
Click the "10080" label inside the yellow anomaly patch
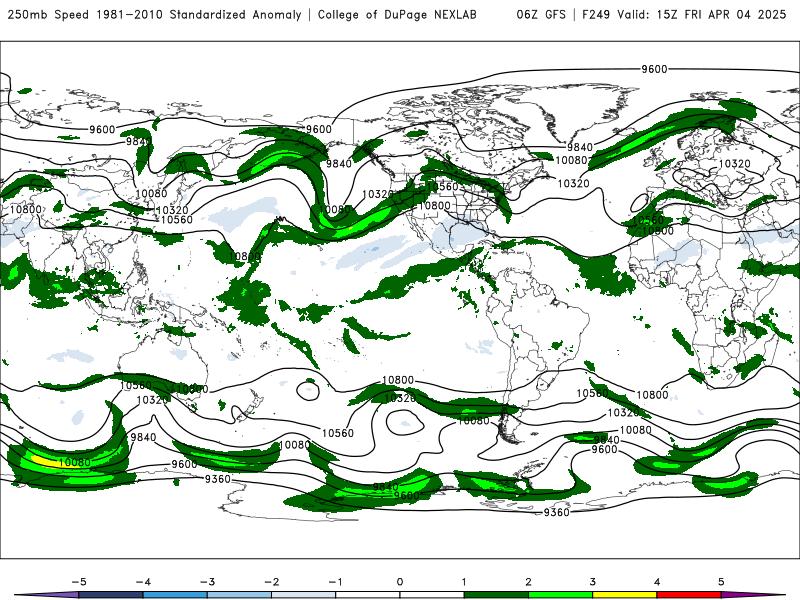pos(74,462)
